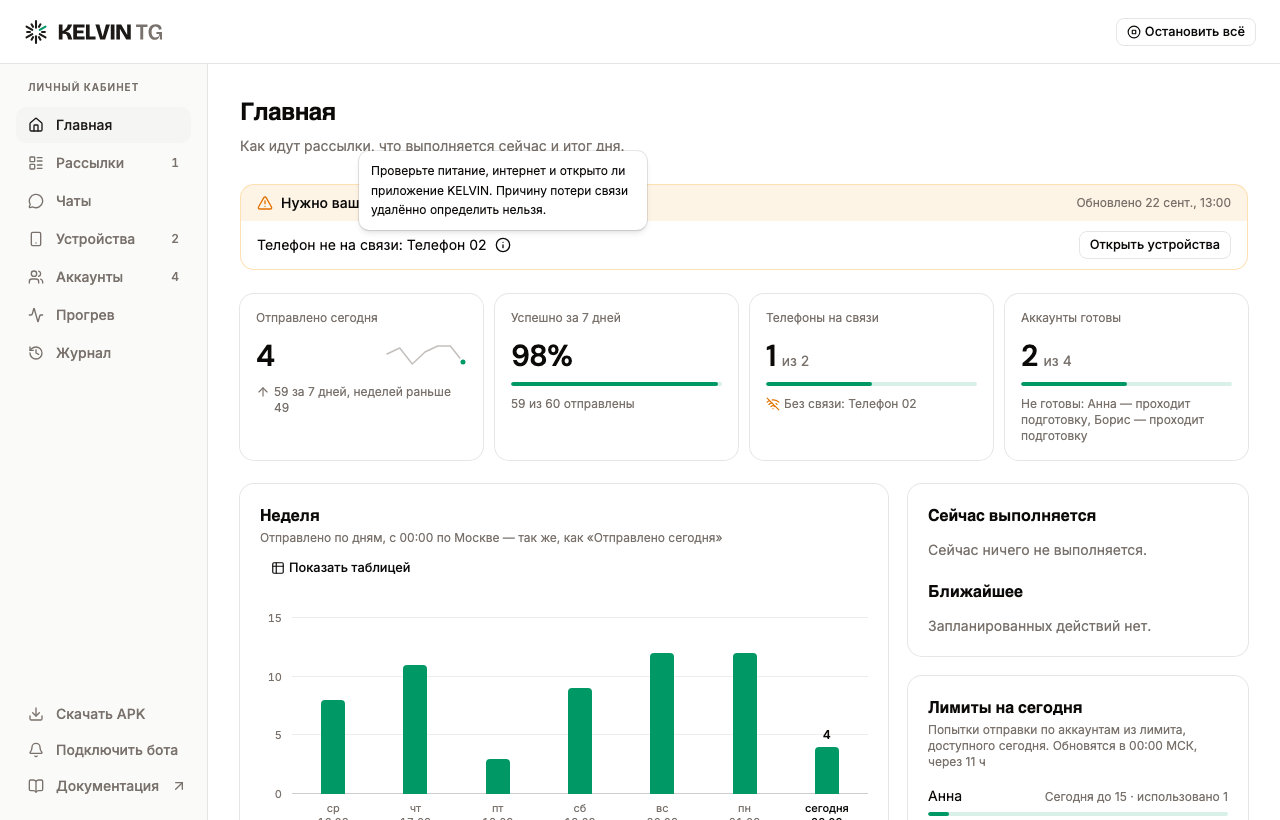The width and height of the screenshot is (1280, 820).
Task: Click the Подключить бота link
Action: coord(103,750)
